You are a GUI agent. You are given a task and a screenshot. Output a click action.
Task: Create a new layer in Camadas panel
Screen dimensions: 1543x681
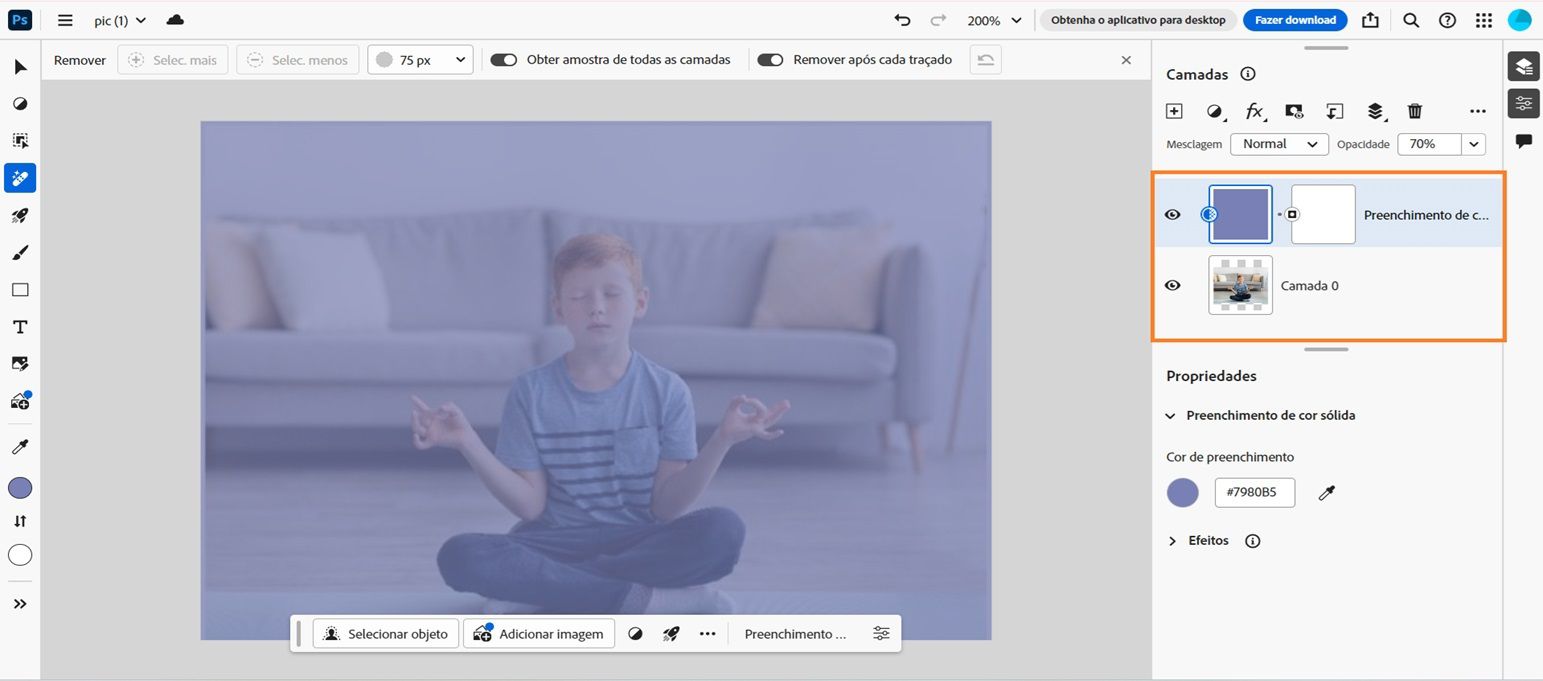pos(1174,111)
